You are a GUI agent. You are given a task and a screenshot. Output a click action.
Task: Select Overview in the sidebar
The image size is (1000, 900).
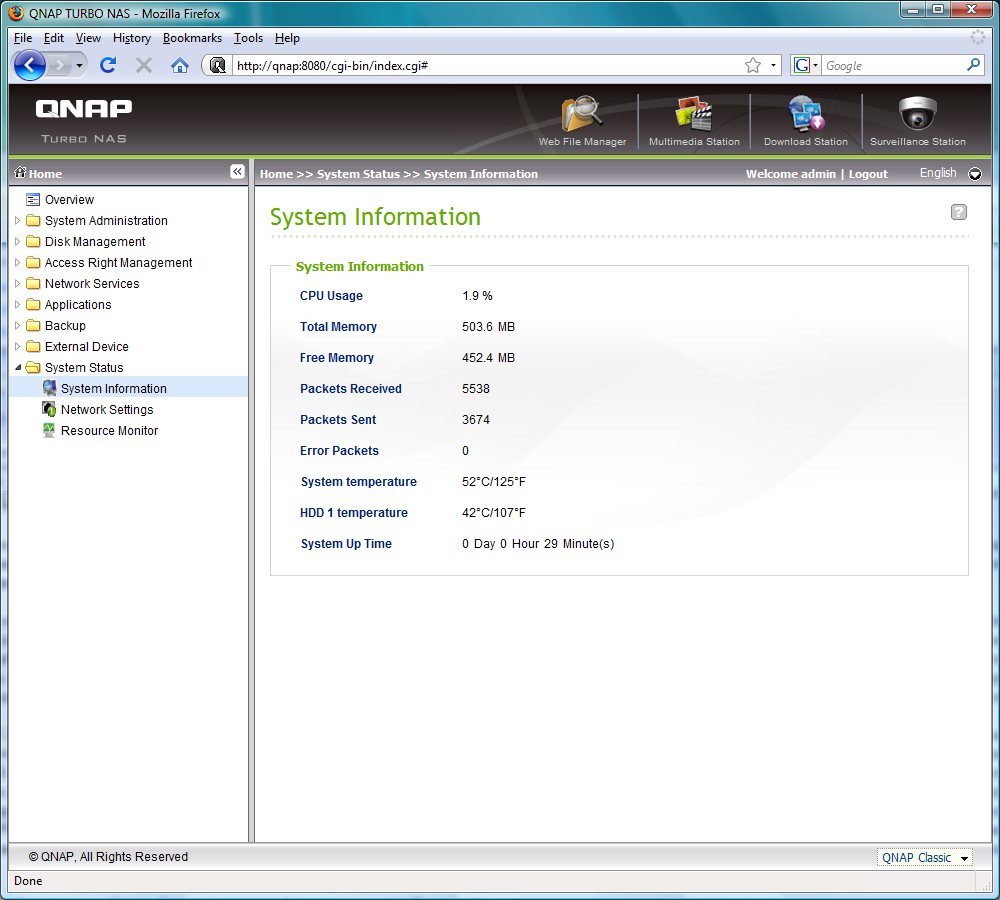[x=70, y=200]
